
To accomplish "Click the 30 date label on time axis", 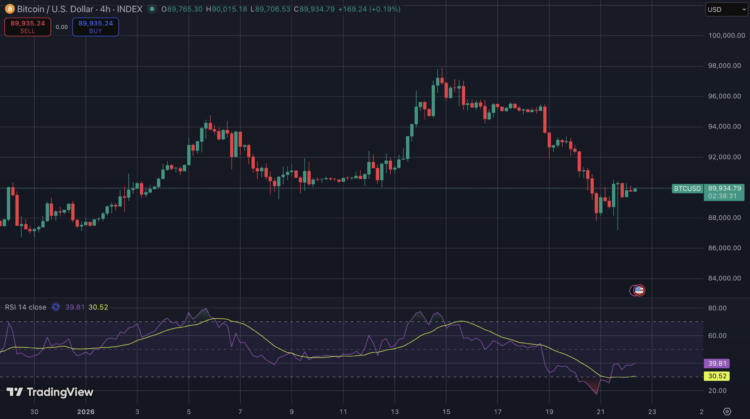I will pyautogui.click(x=34, y=411).
